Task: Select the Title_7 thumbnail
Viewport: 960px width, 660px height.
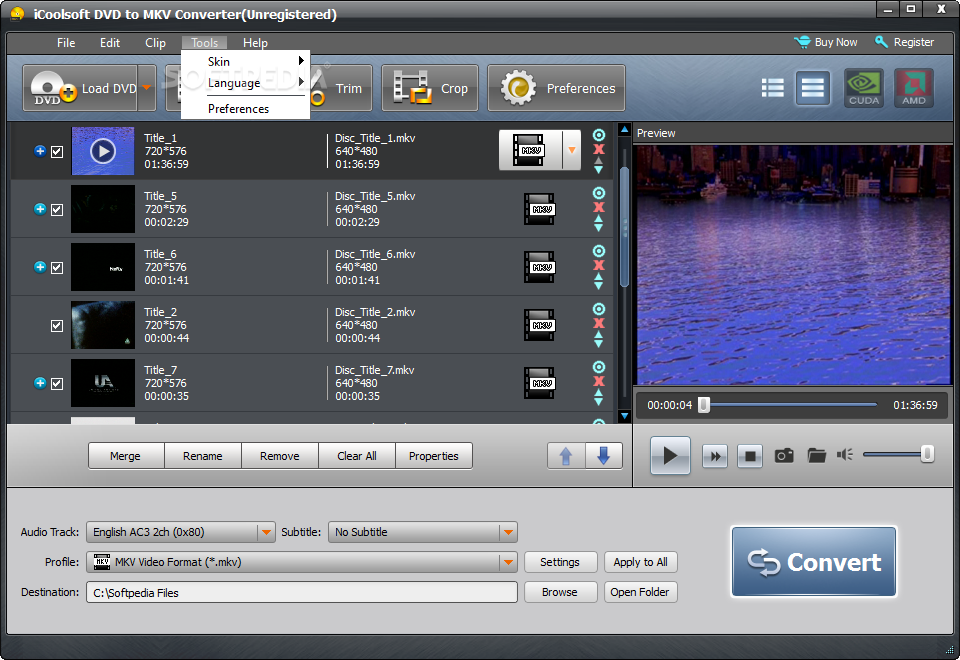Action: (103, 383)
